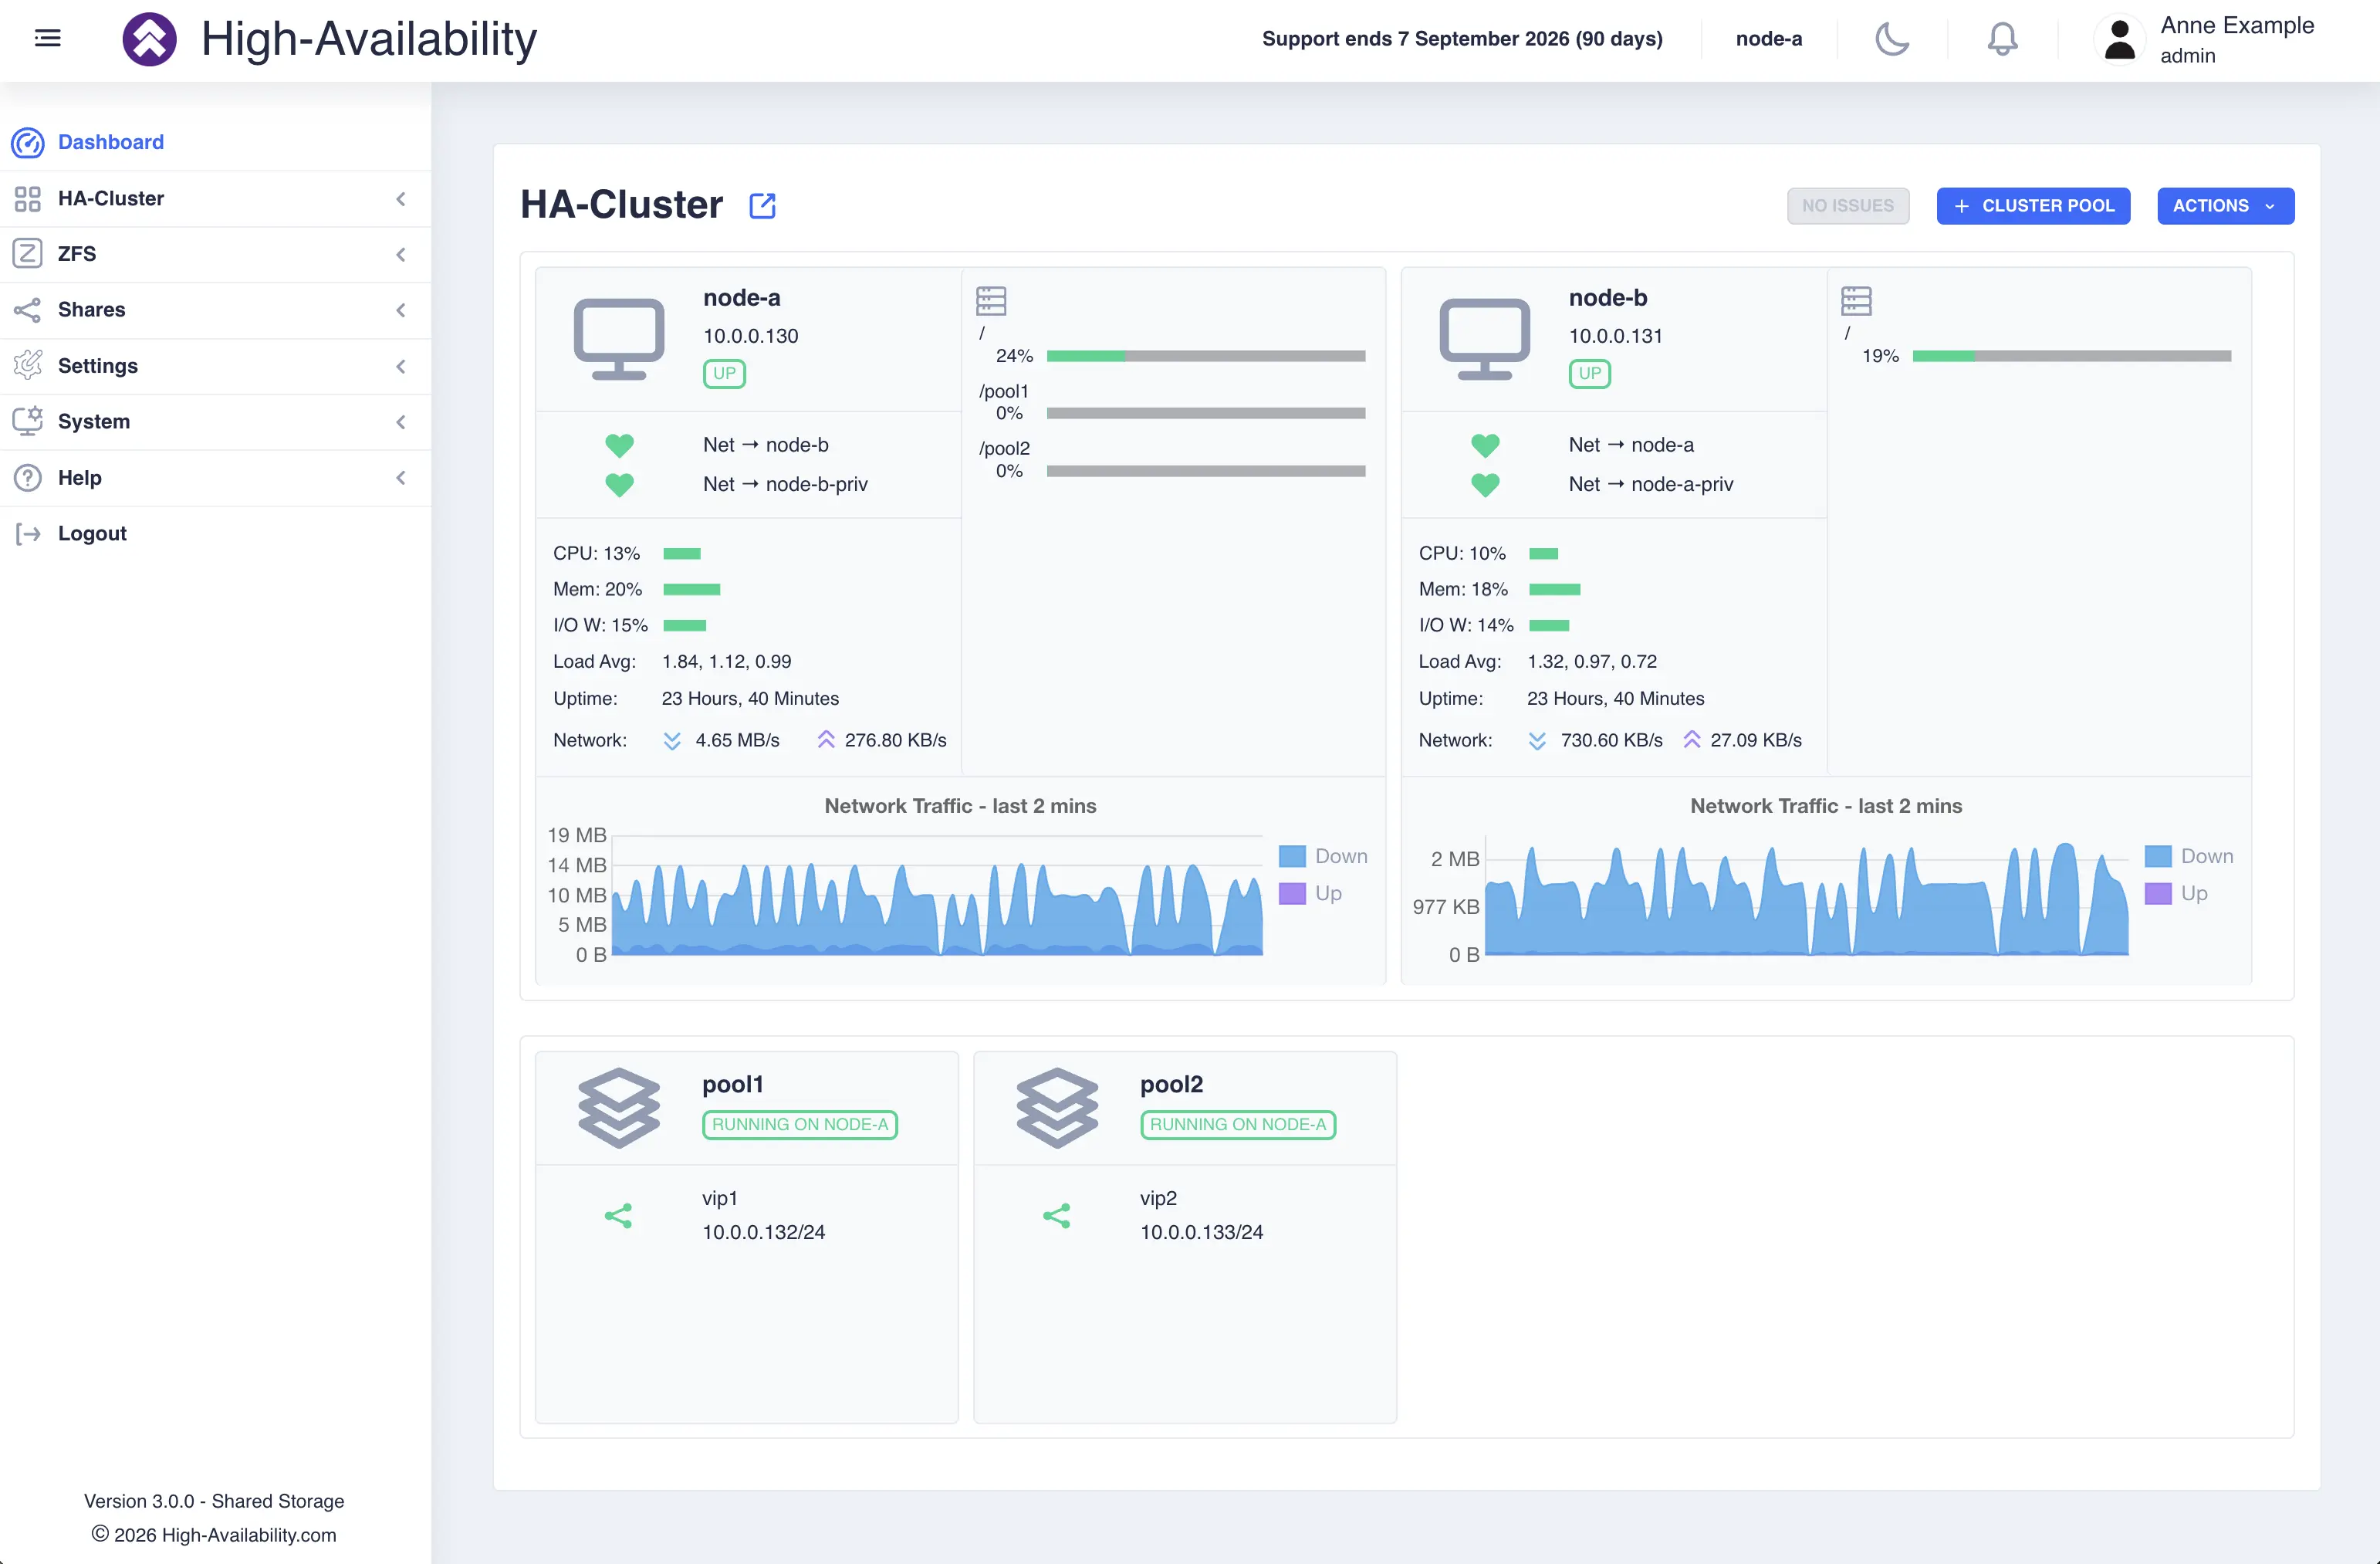The width and height of the screenshot is (2380, 1564).
Task: Click the High-Availability logo
Action: coord(149,39)
